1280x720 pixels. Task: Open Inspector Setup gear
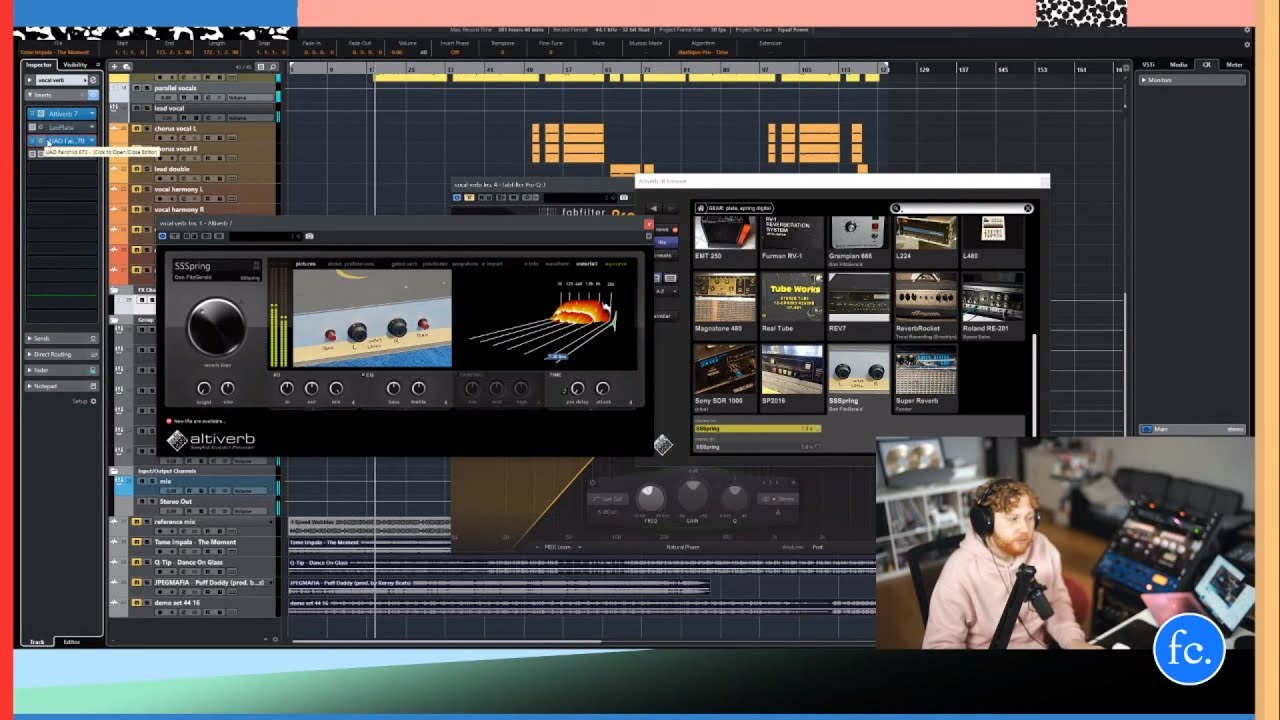coord(93,401)
